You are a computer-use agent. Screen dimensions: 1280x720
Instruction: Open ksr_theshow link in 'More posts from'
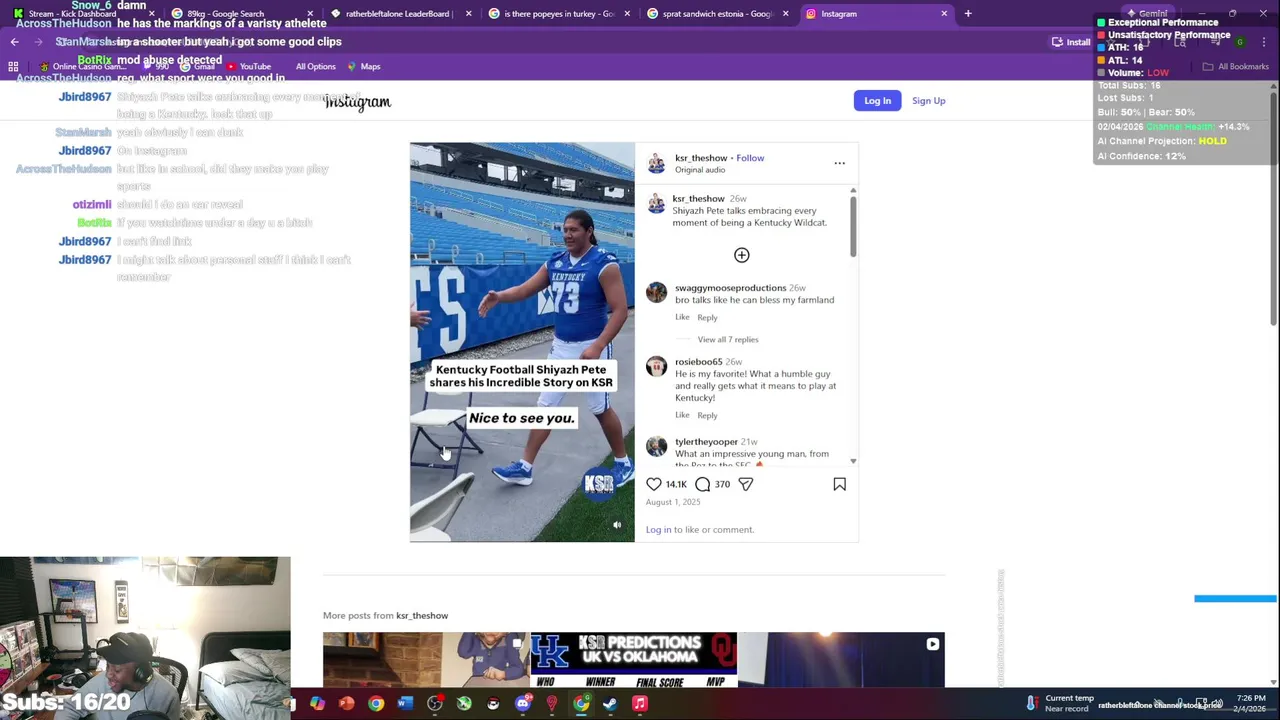[422, 616]
